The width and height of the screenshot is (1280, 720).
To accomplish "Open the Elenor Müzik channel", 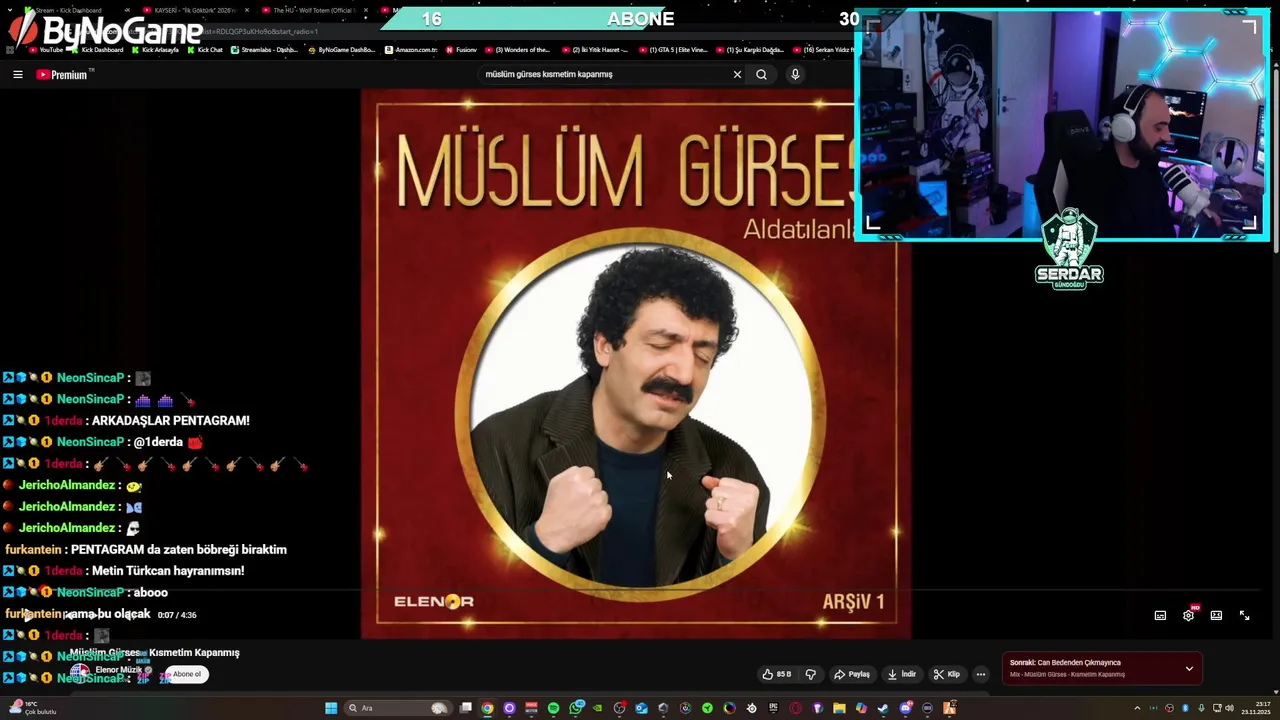I will [118, 670].
